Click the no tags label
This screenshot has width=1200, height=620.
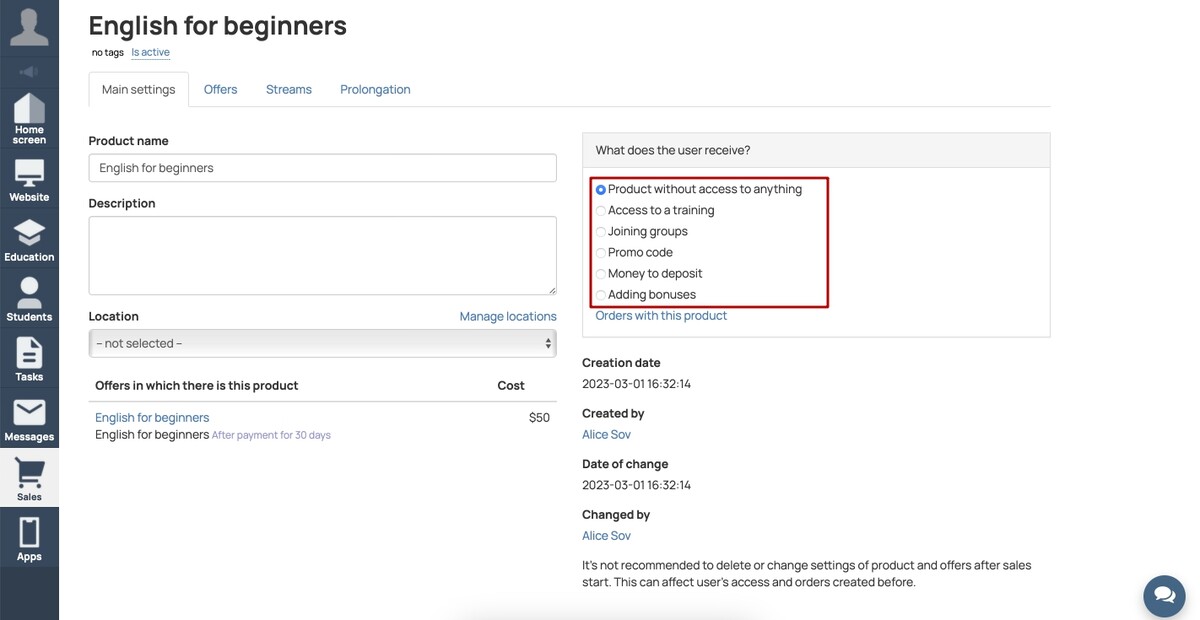pyautogui.click(x=108, y=52)
